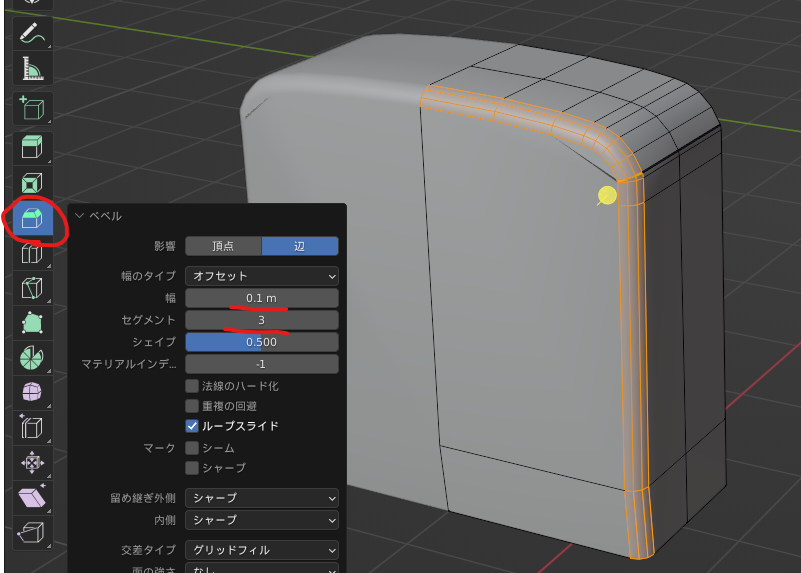Open 交差タイプ dropdown showing グリッドフィル
The height and width of the screenshot is (573, 801).
click(261, 550)
